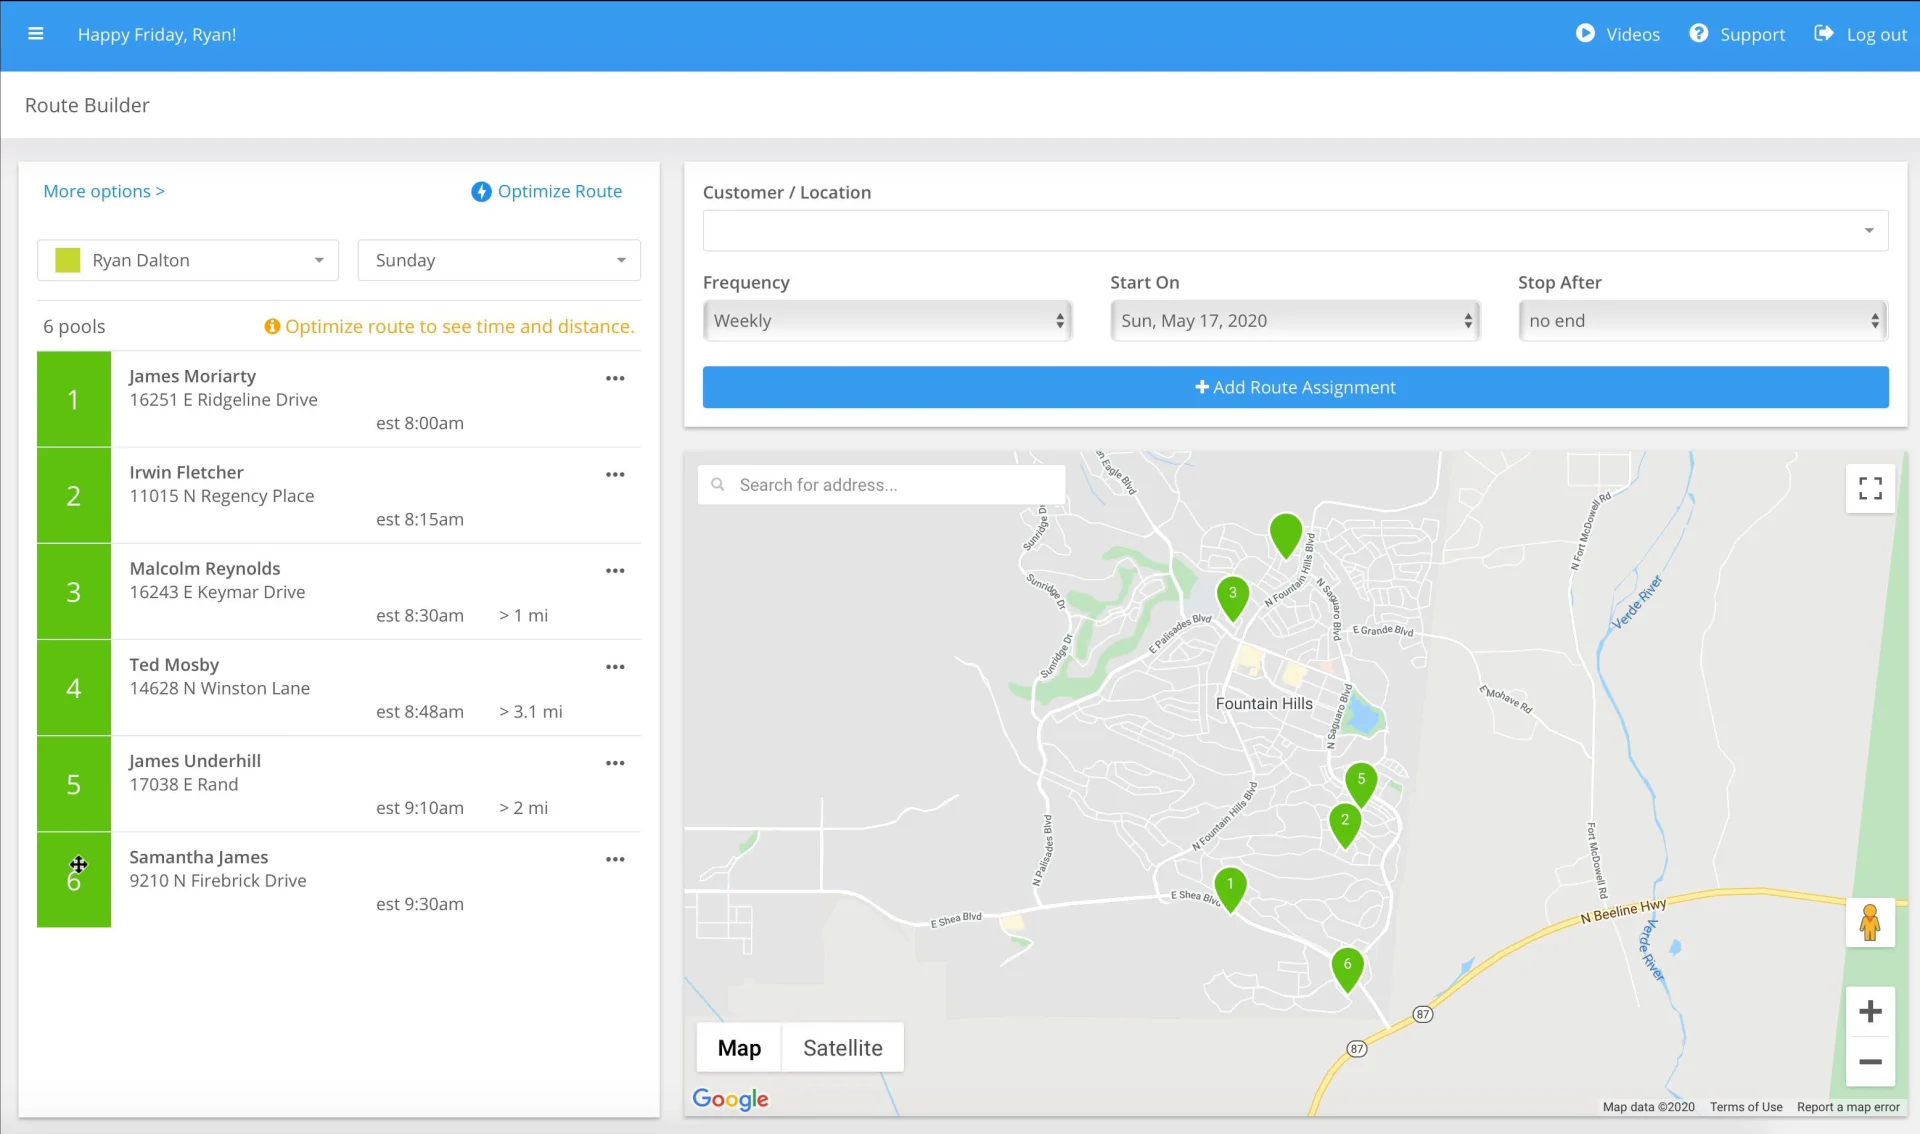The width and height of the screenshot is (1920, 1134).
Task: Open the Start On date dropdown
Action: coord(1295,321)
